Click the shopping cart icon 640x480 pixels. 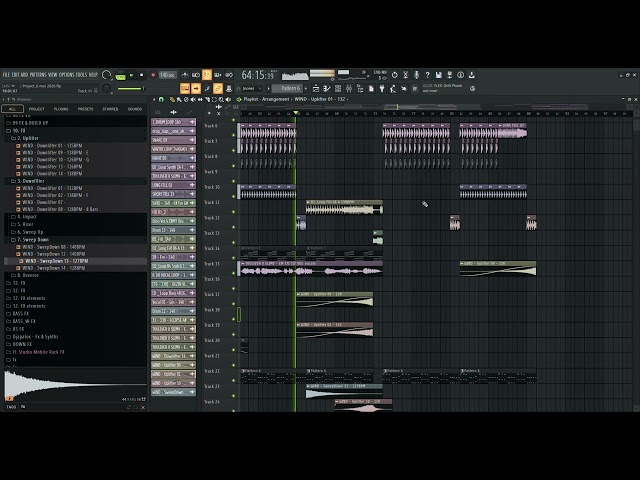click(x=415, y=89)
